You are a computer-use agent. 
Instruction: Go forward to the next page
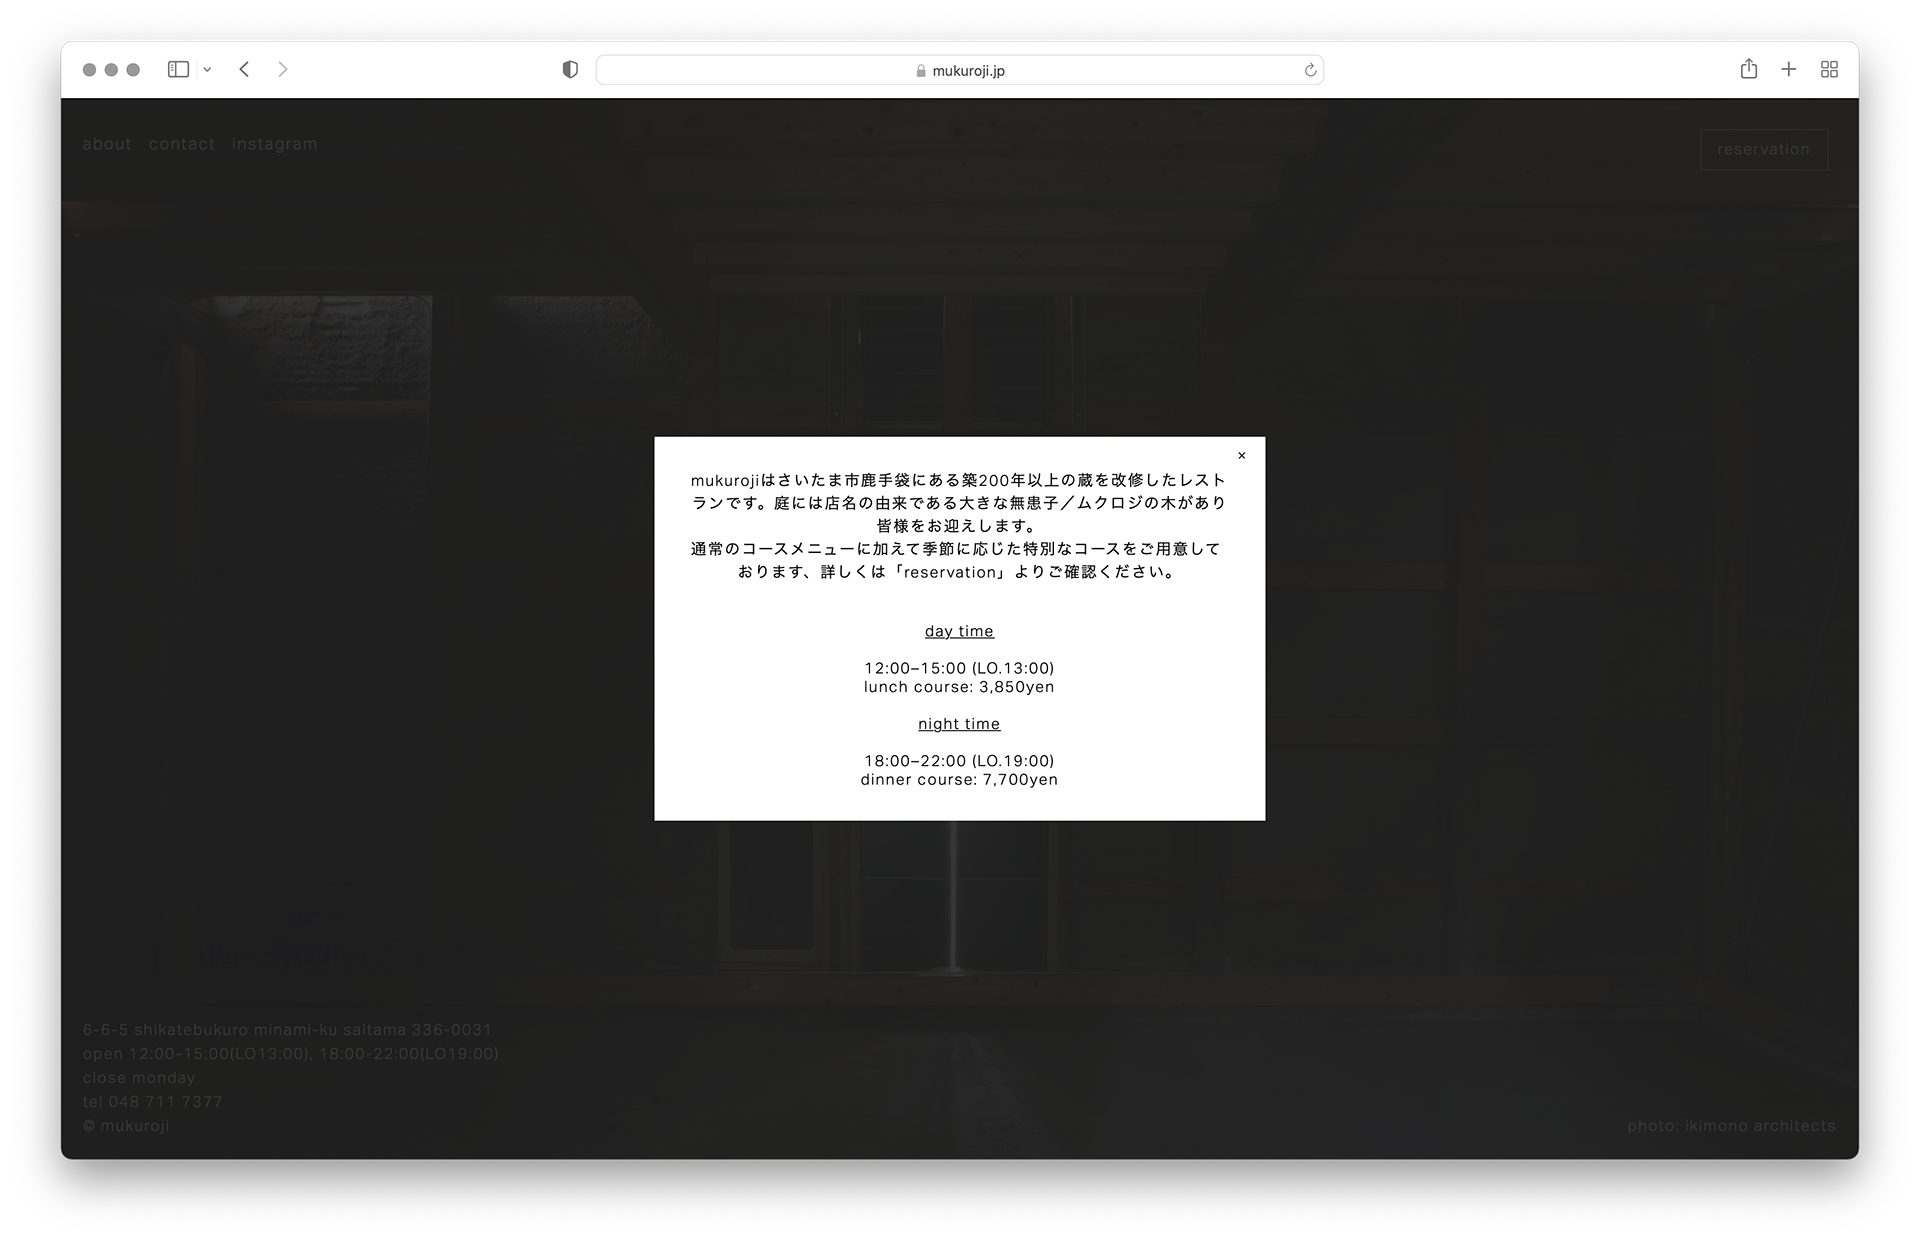pos(283,69)
